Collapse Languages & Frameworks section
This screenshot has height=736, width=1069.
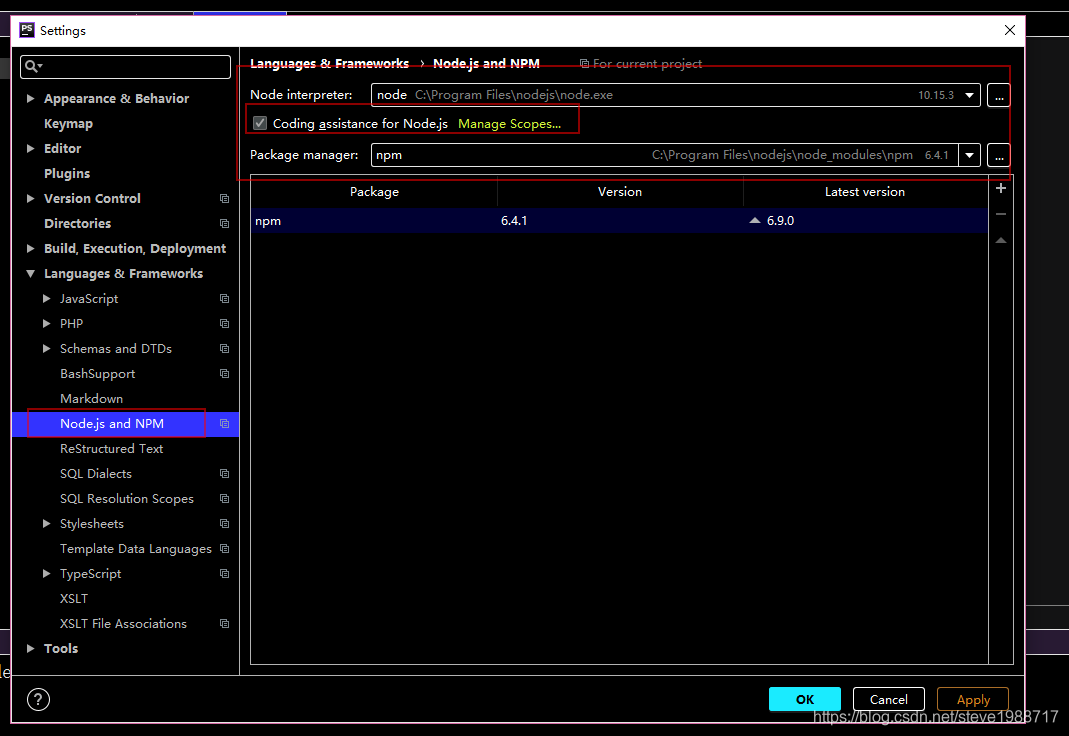pos(30,273)
